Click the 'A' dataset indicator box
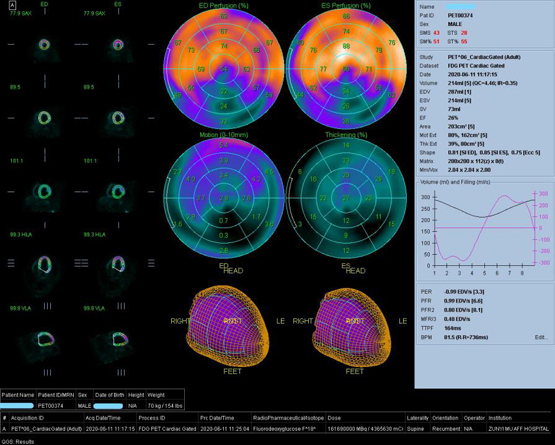This screenshot has height=445, width=555. 12,5
